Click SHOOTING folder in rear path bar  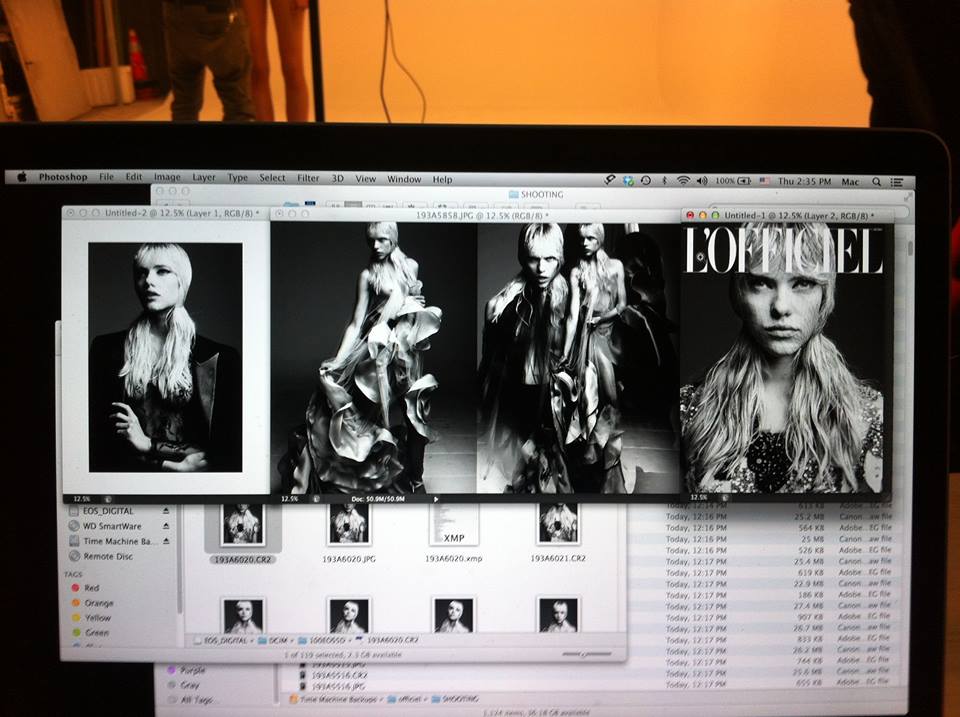click(x=456, y=699)
